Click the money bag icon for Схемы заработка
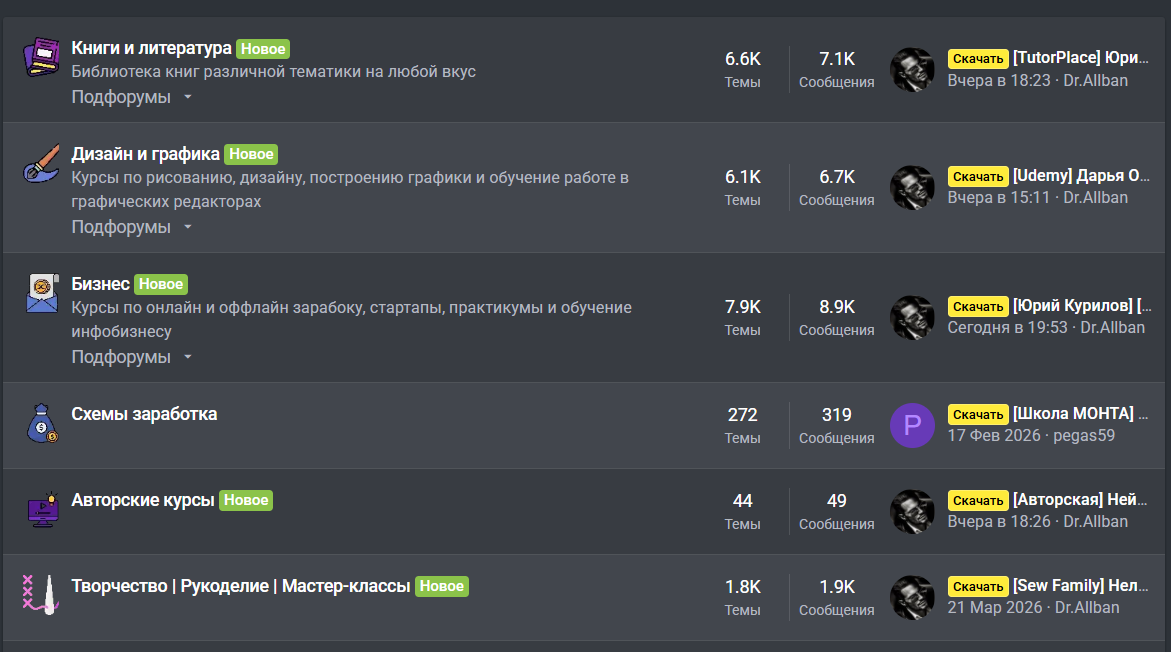1171x652 pixels. [x=42, y=423]
